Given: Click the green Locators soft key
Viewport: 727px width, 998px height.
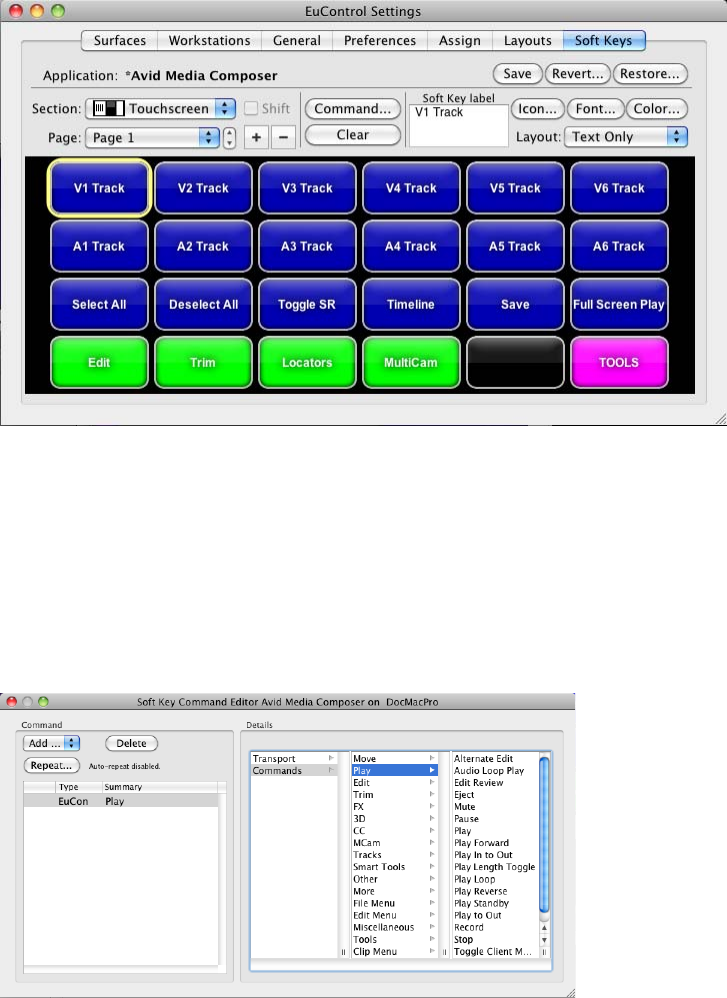Looking at the screenshot, I should pyautogui.click(x=307, y=362).
